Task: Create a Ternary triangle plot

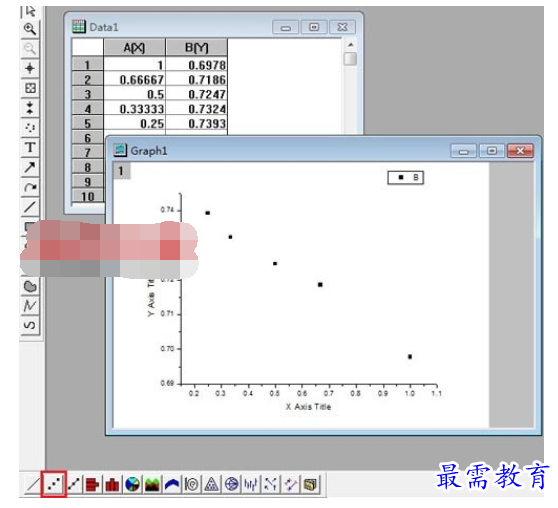Action: [x=212, y=485]
